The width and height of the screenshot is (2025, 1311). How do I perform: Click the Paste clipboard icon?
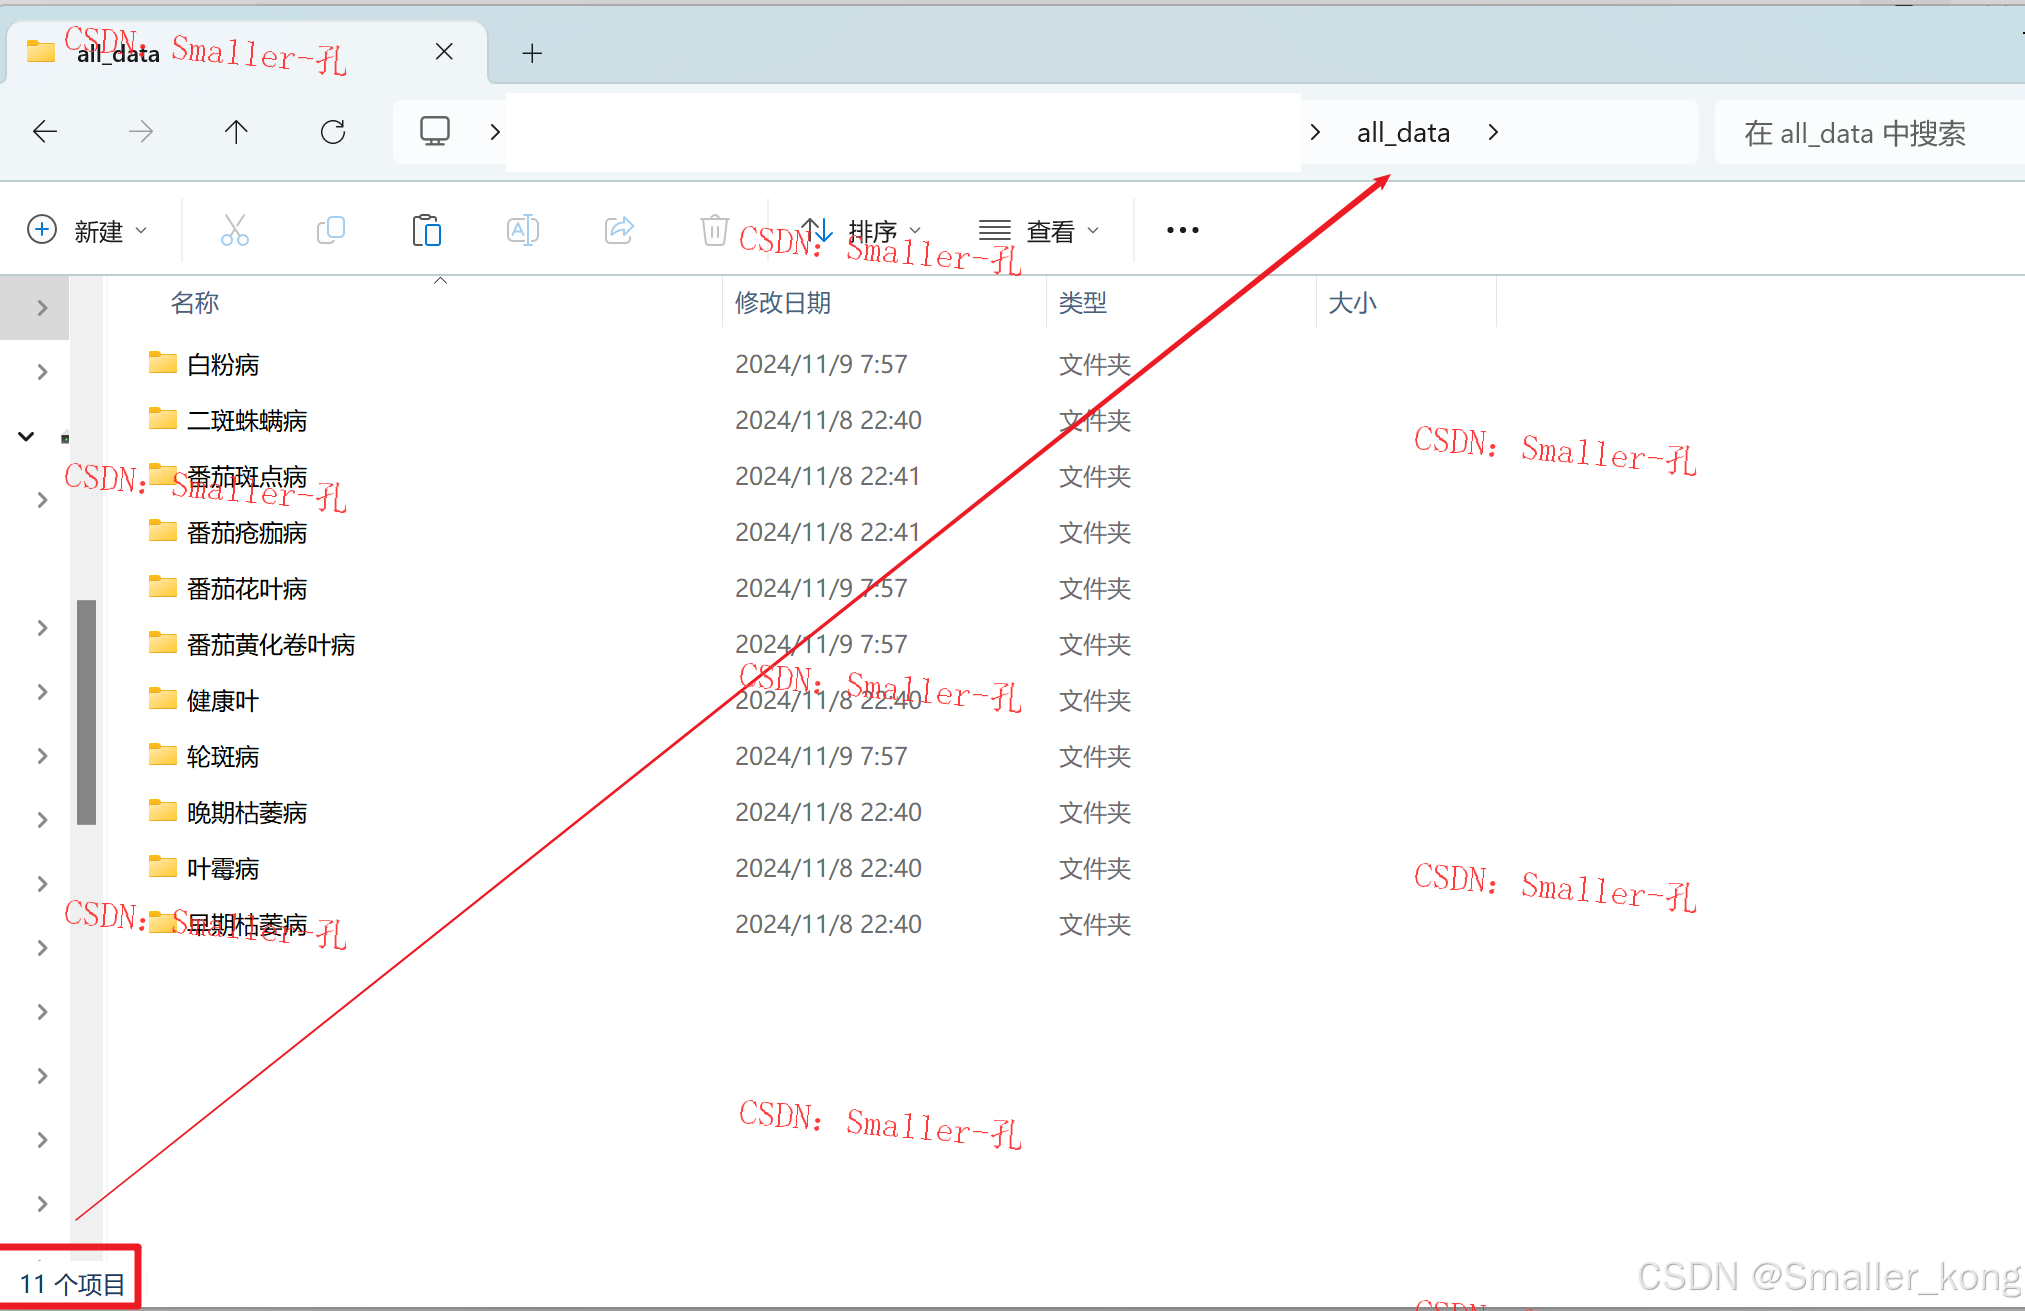click(427, 231)
